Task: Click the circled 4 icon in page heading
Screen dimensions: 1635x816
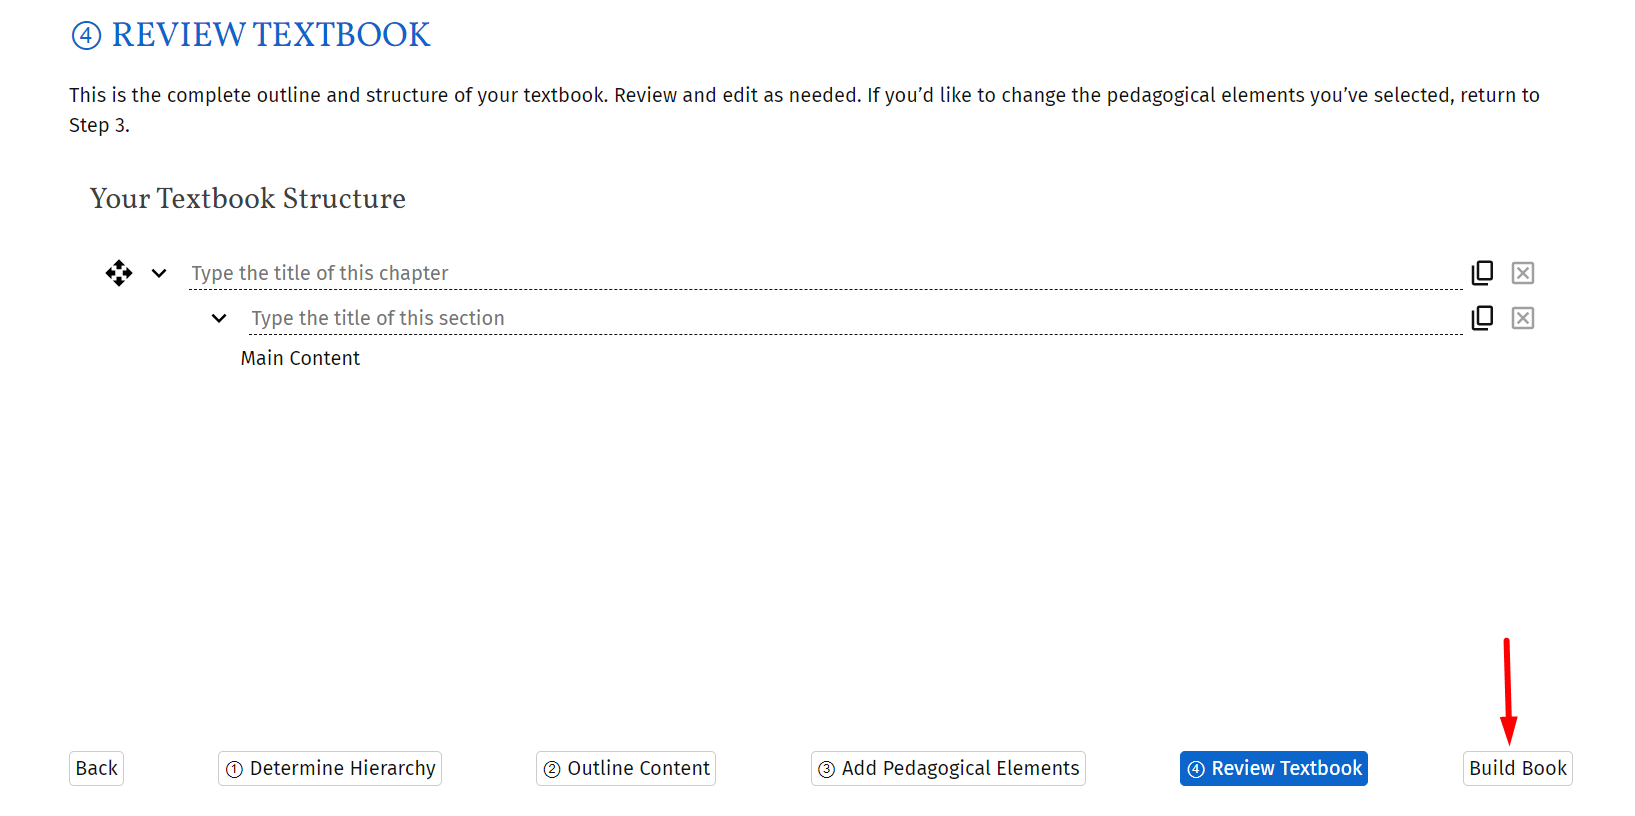Action: click(x=86, y=36)
